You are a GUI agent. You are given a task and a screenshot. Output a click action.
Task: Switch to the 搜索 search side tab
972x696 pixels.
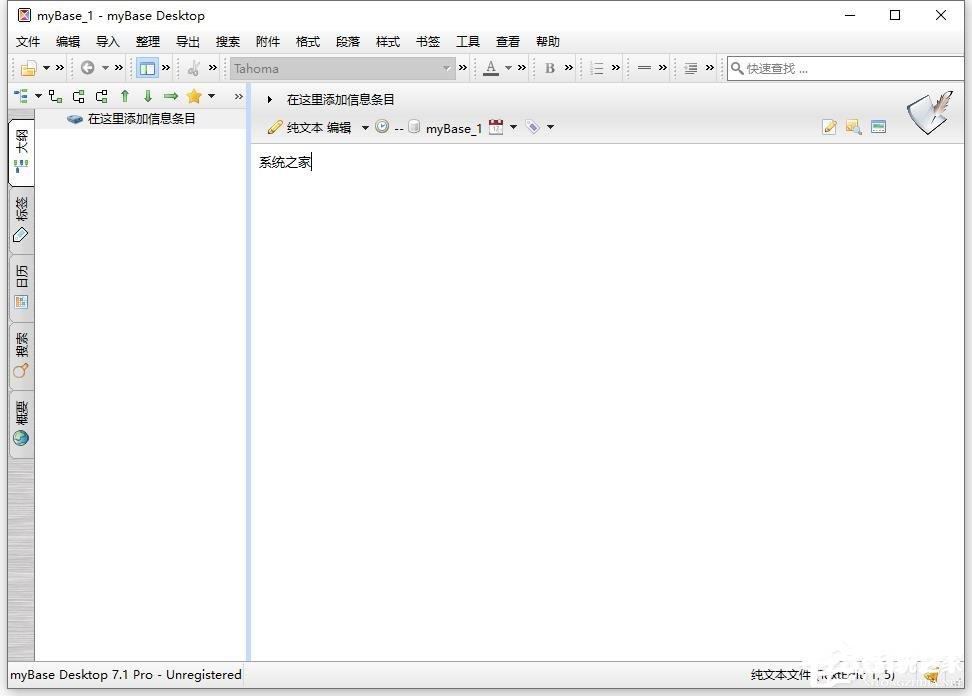click(22, 356)
